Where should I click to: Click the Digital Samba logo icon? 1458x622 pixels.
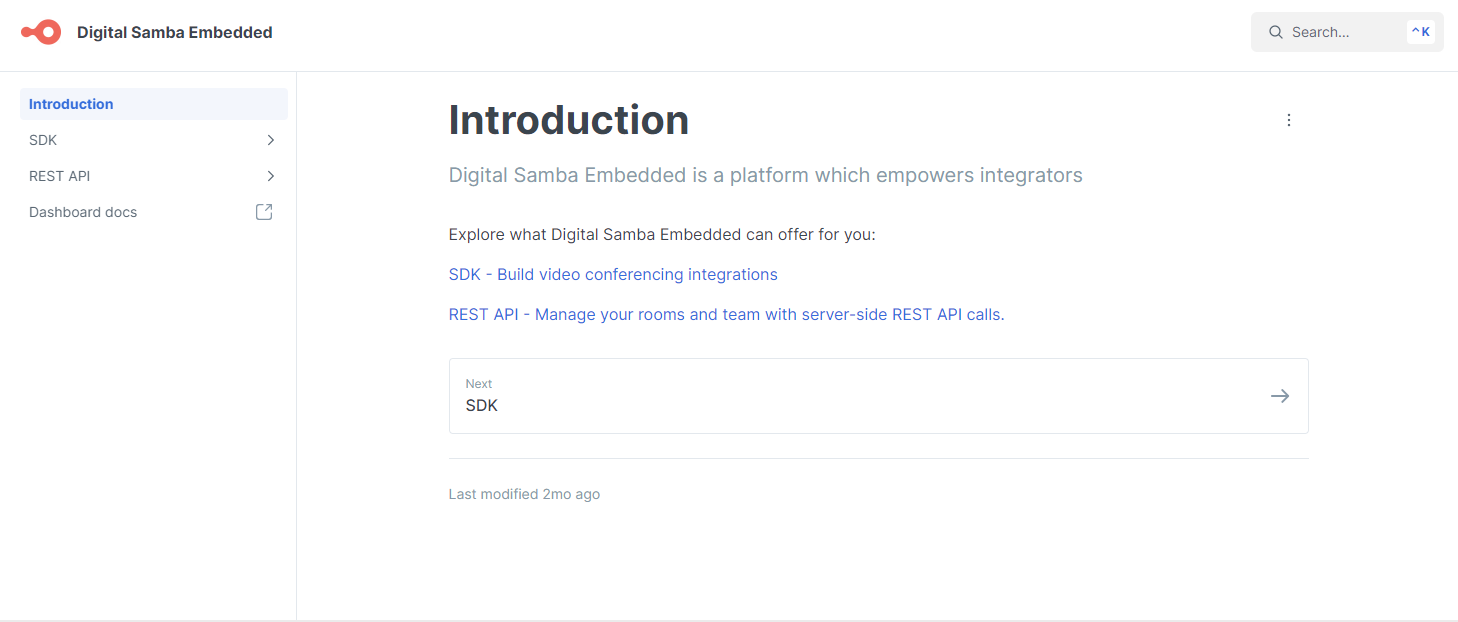click(41, 32)
